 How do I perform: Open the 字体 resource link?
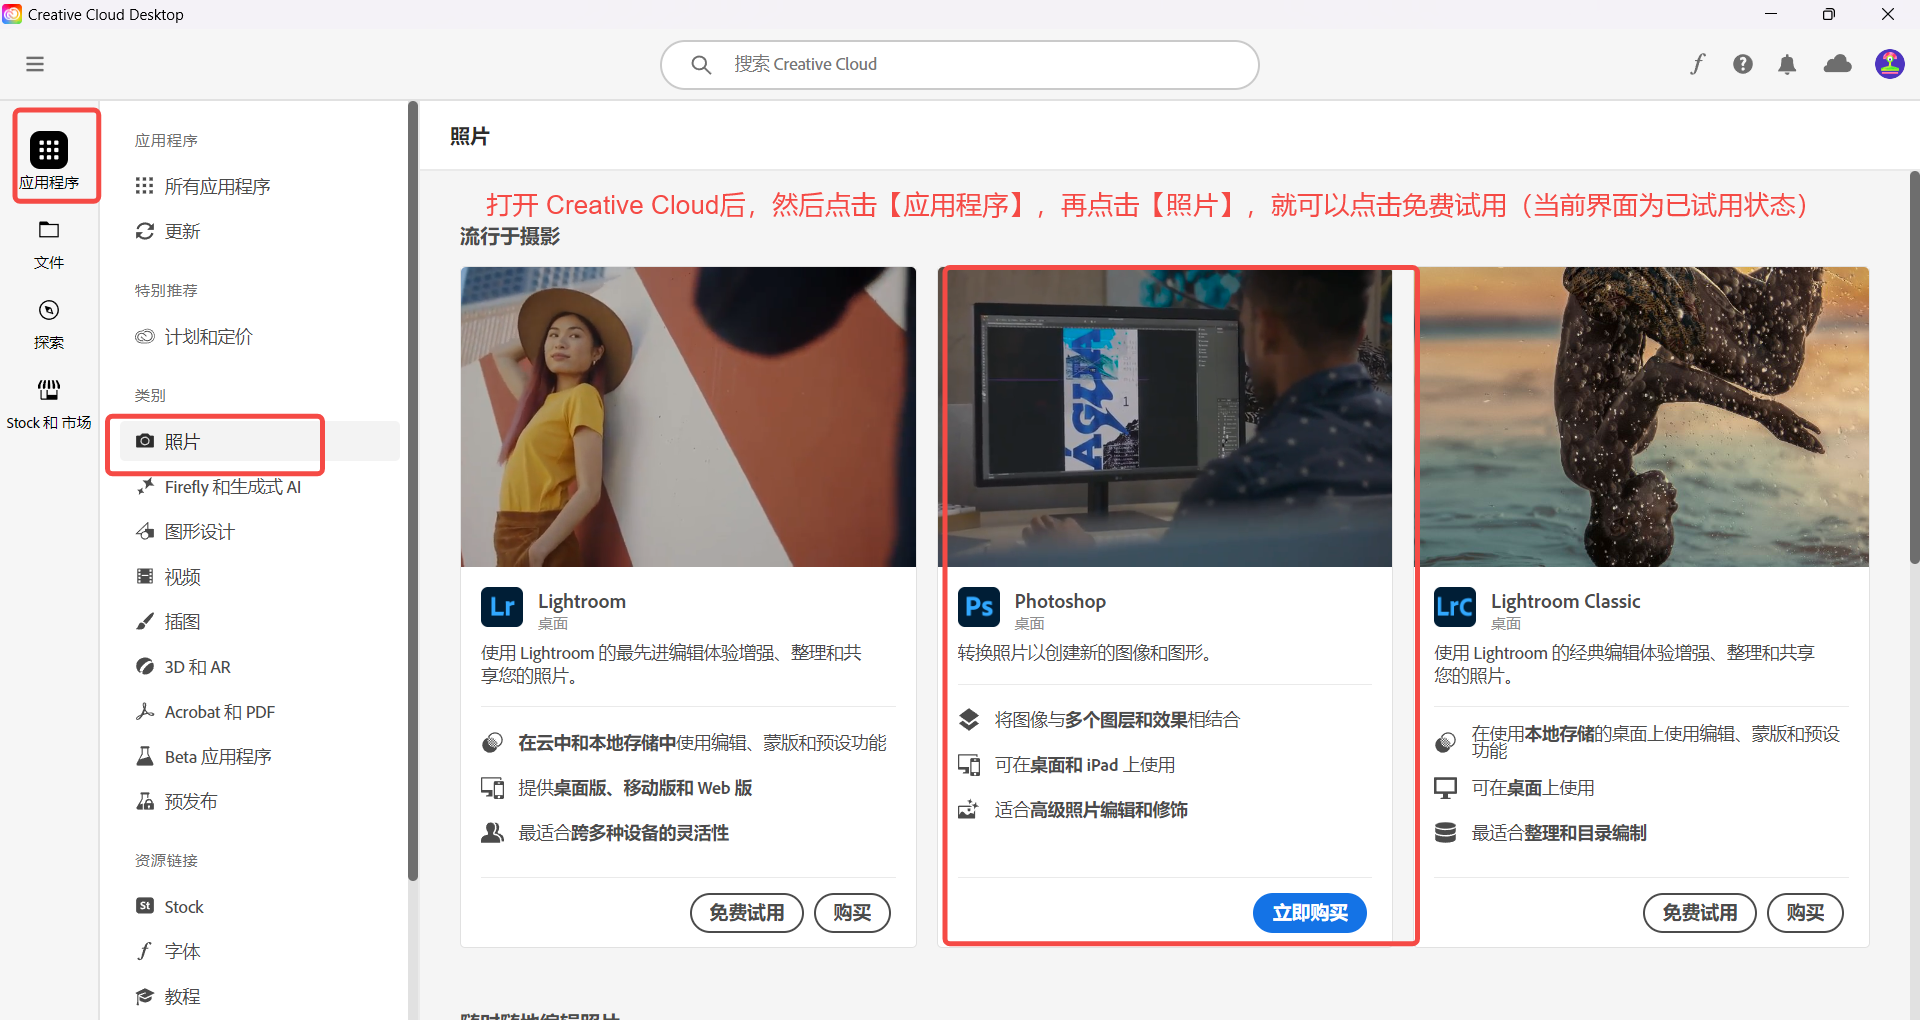coord(260,952)
